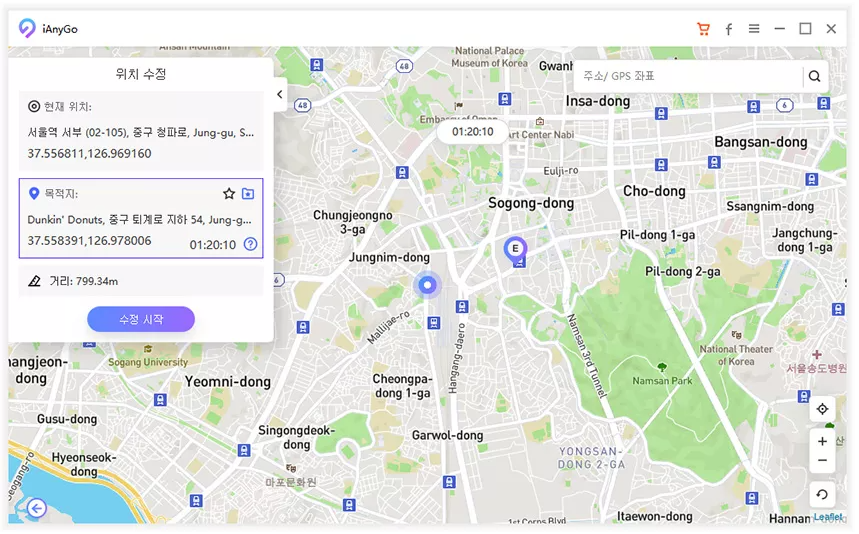Viewport: 859px width, 534px height.
Task: Open the saved favorites folder icon
Action: click(x=248, y=193)
